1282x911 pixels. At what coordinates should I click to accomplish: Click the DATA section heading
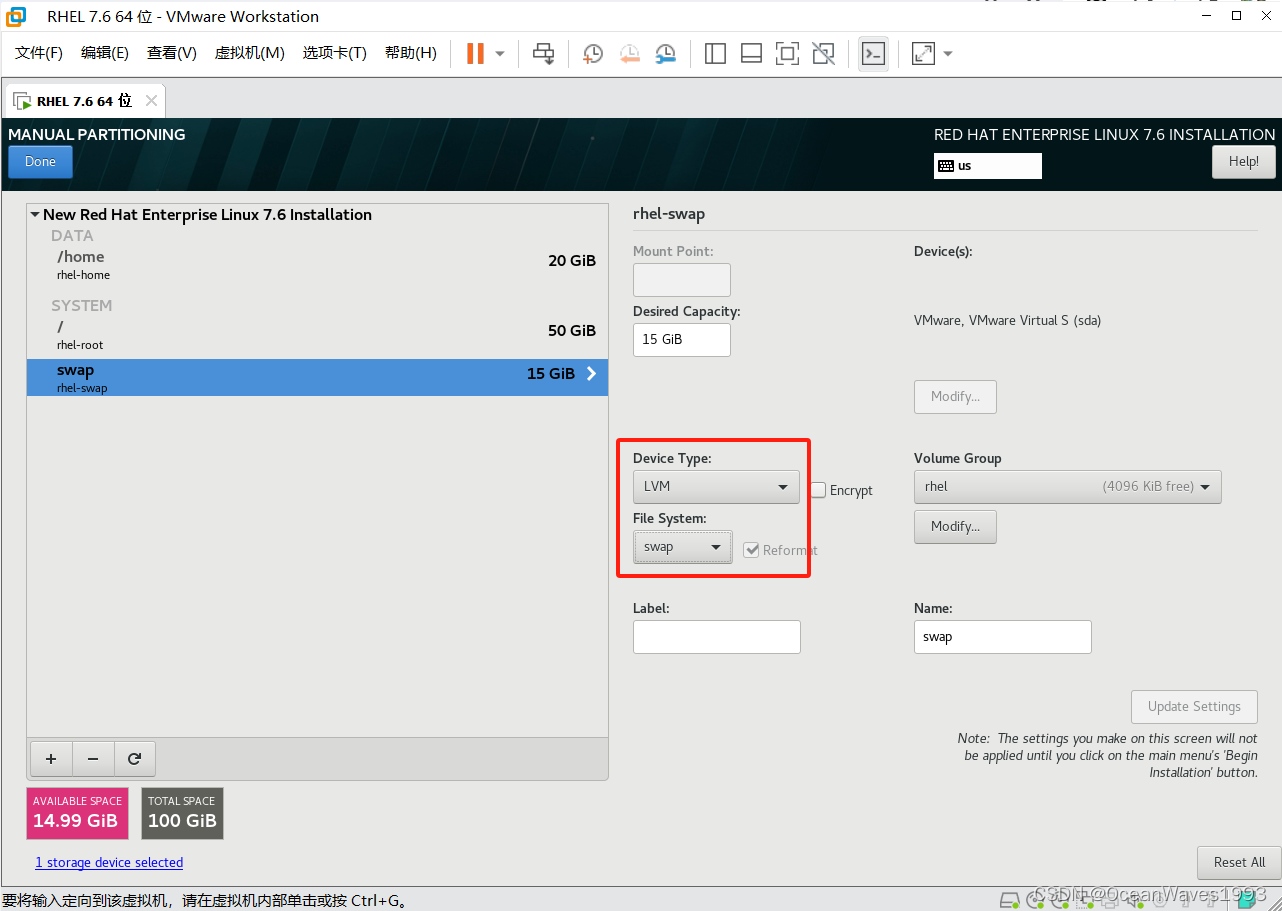(72, 236)
